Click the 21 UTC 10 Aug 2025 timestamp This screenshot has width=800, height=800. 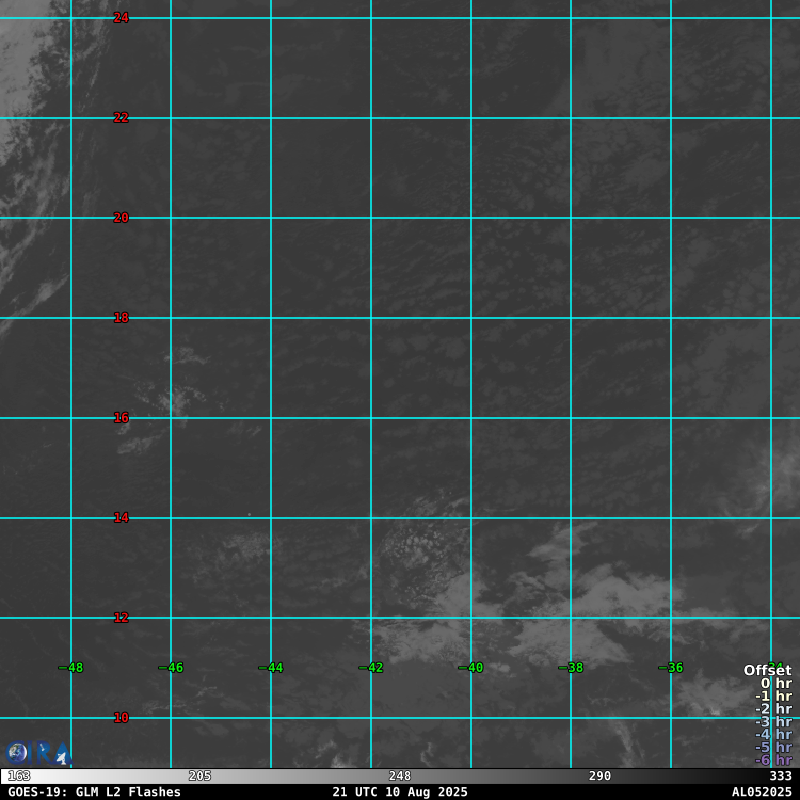[400, 792]
